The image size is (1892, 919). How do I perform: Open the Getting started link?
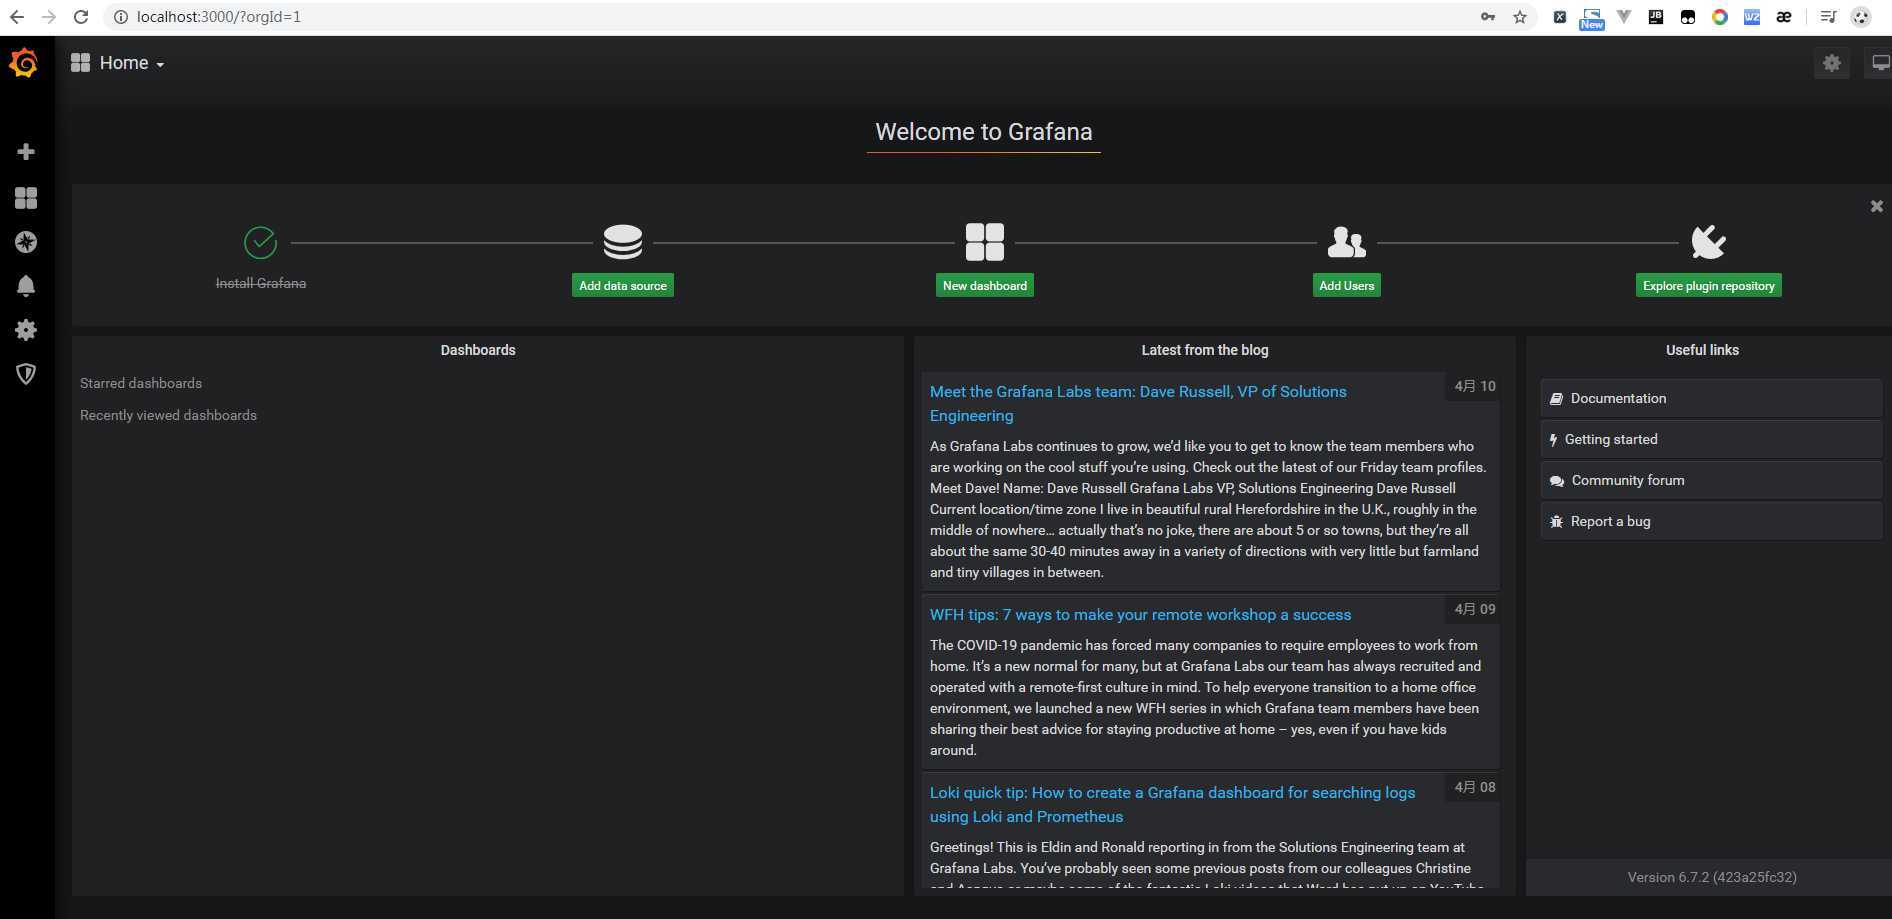coord(1711,439)
